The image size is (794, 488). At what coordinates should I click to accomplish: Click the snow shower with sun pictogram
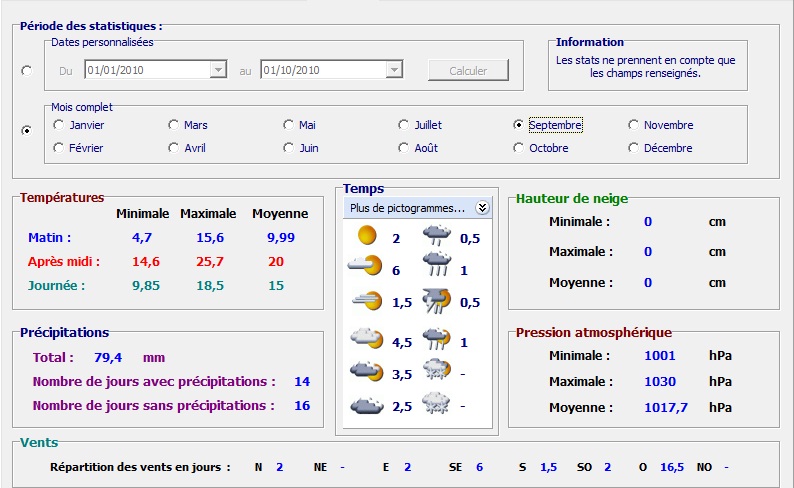[436, 369]
